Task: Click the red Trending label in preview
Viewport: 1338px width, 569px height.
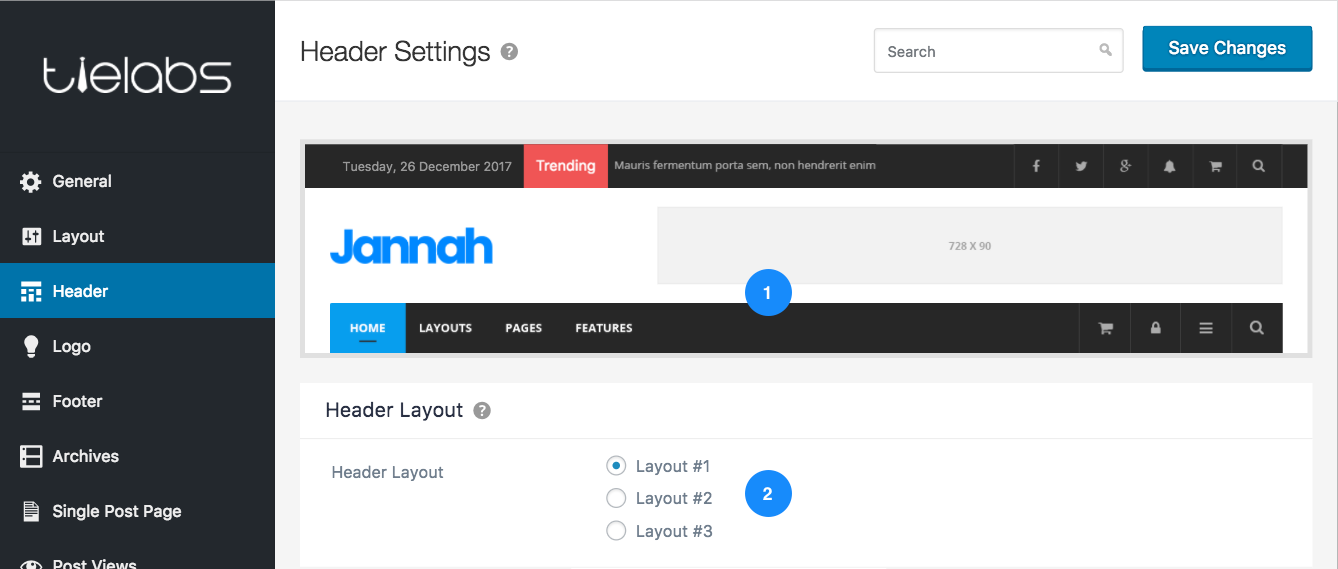Action: pyautogui.click(x=566, y=166)
